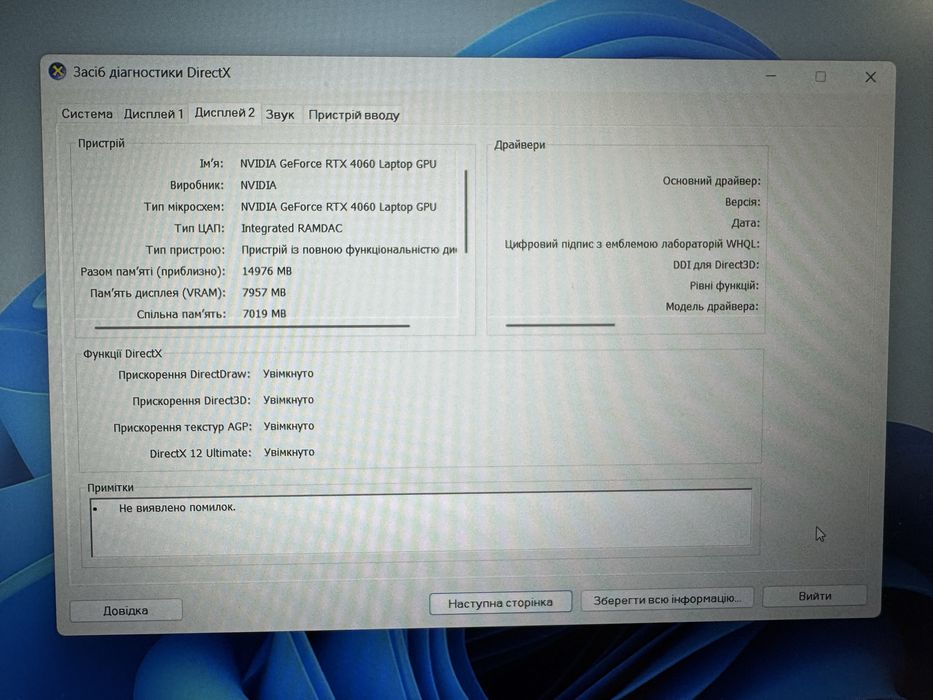Maximize the DirectX diagnostic window
933x700 pixels.
pos(821,76)
